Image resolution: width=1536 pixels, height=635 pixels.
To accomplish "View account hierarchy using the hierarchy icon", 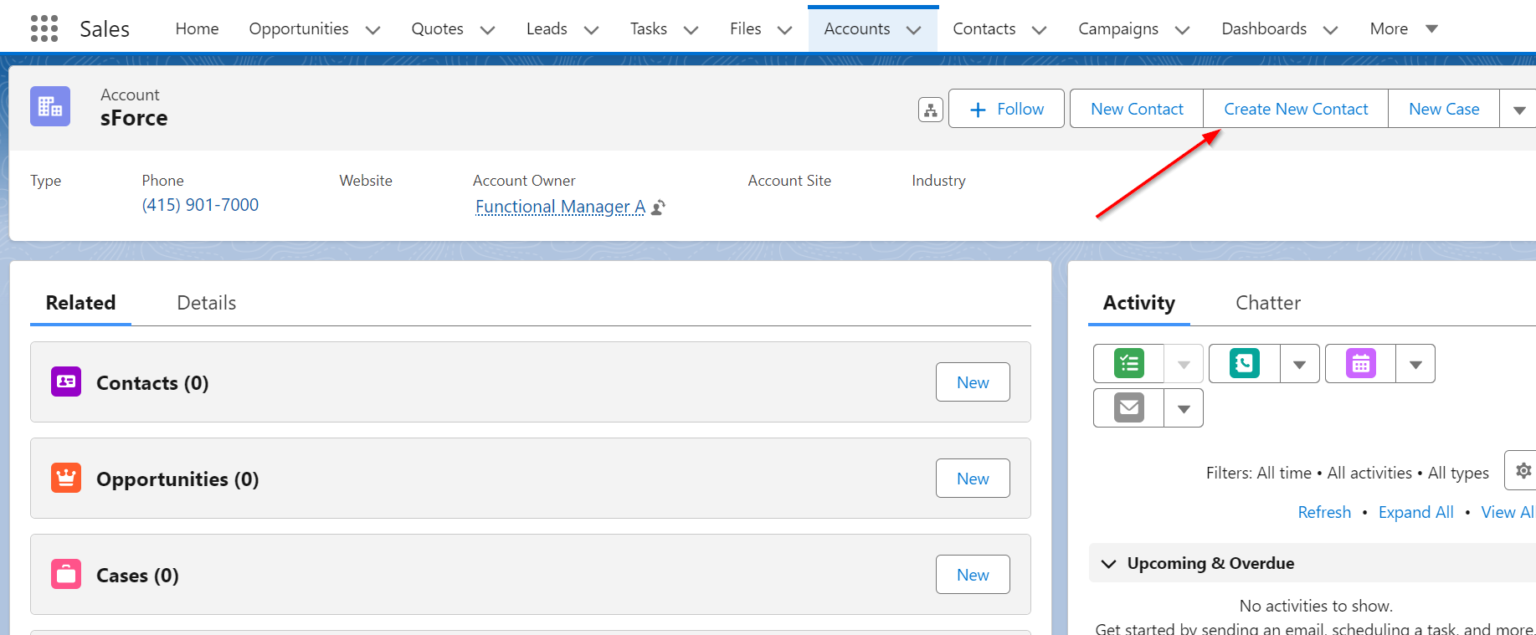I will (x=930, y=109).
